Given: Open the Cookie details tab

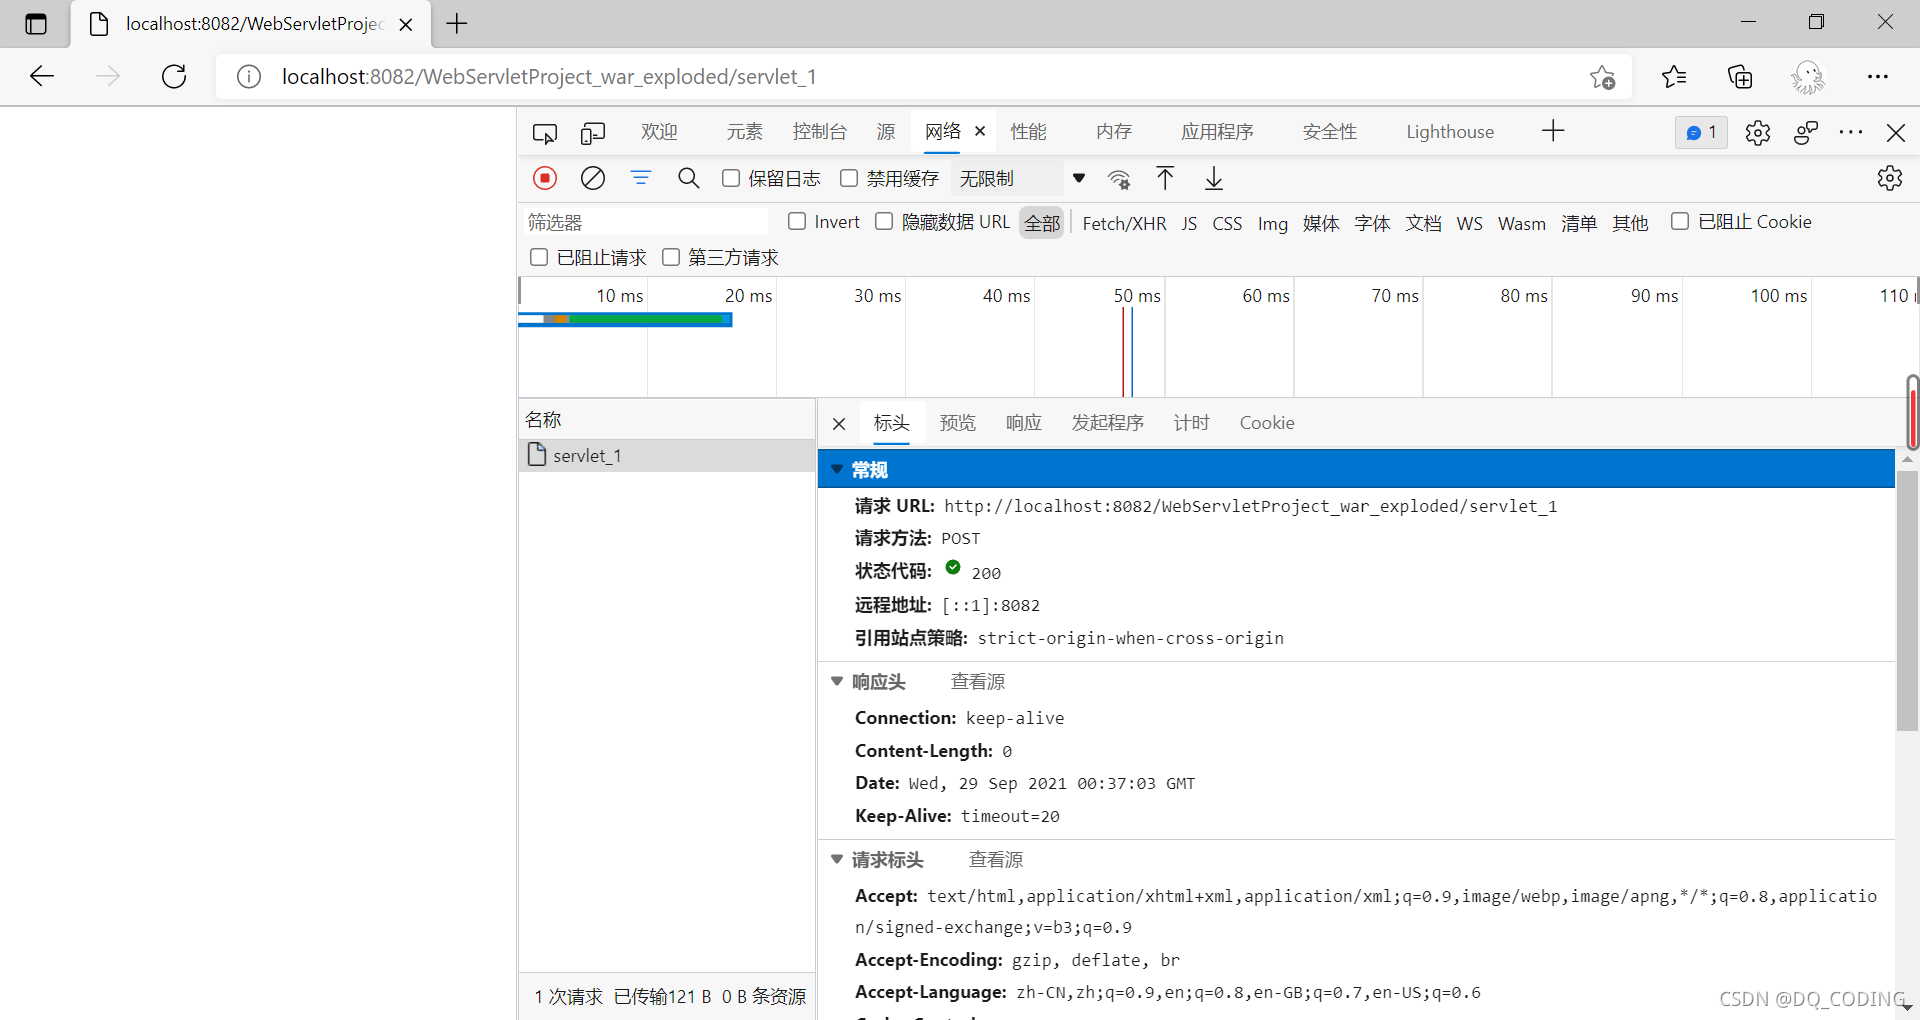Looking at the screenshot, I should [x=1267, y=423].
